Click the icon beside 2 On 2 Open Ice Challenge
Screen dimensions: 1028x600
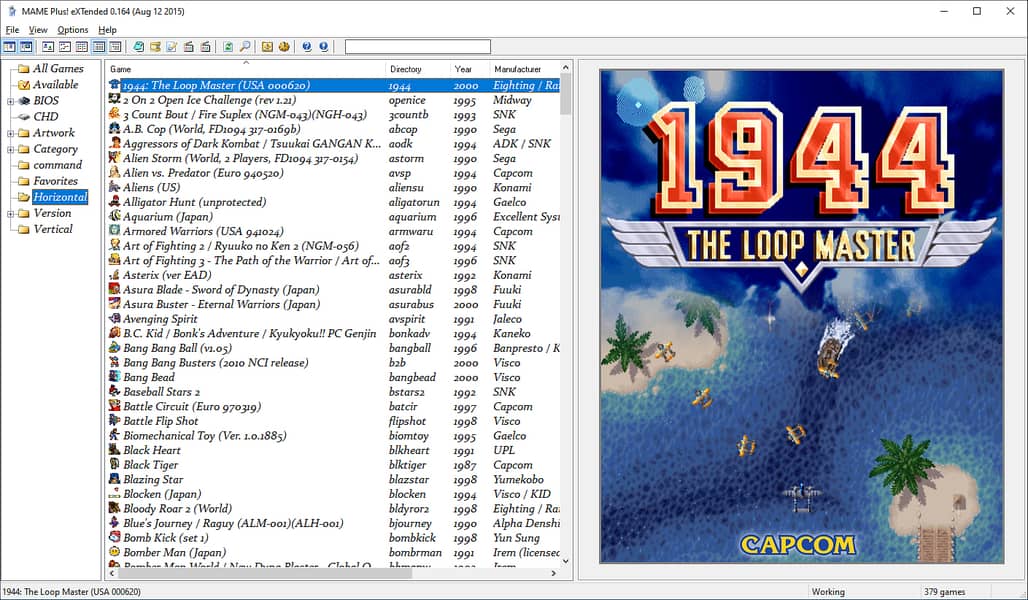tap(115, 100)
